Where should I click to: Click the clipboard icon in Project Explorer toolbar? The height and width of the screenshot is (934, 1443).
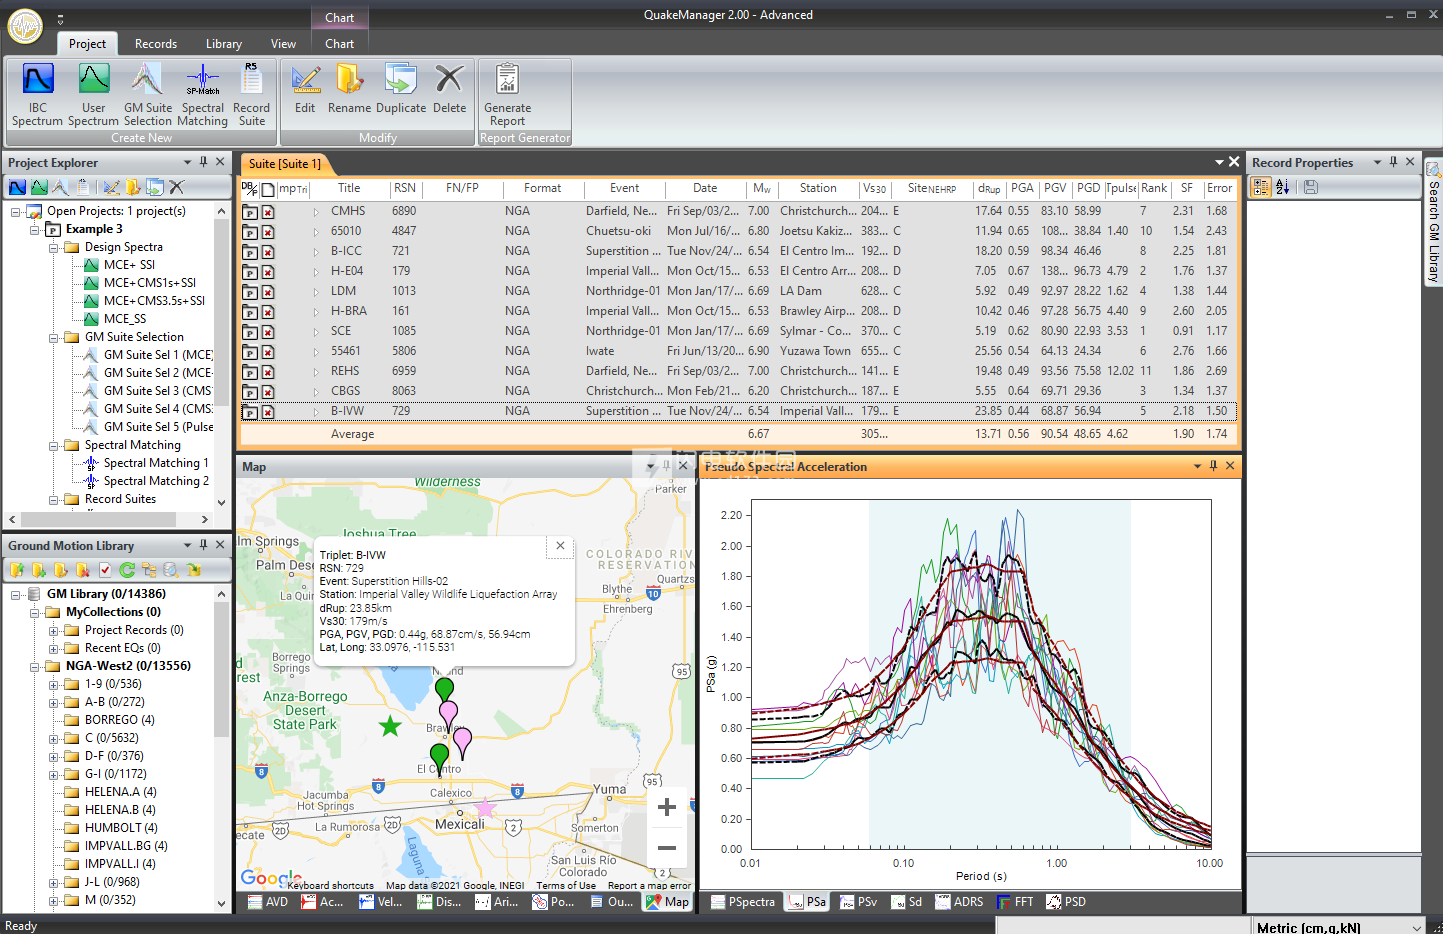pos(83,187)
